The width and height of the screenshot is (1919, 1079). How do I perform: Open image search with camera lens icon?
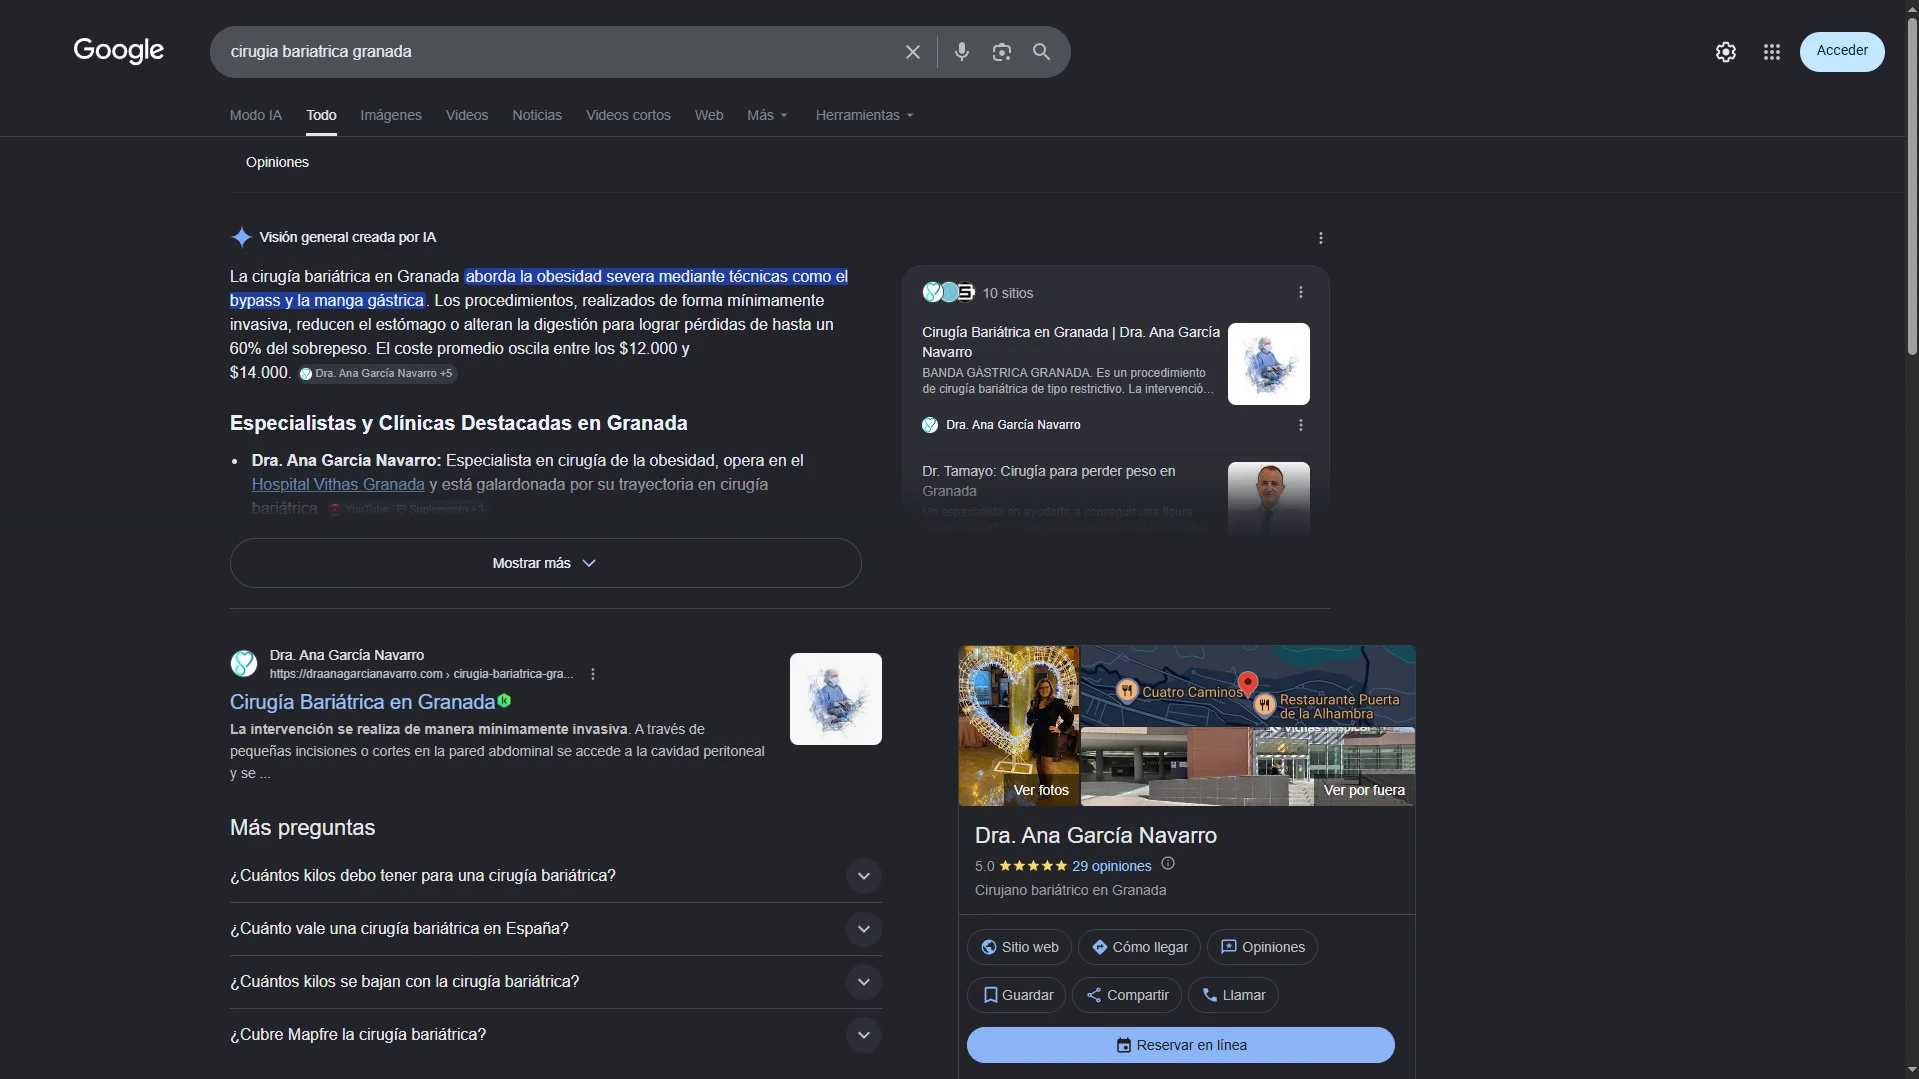coord(1001,52)
